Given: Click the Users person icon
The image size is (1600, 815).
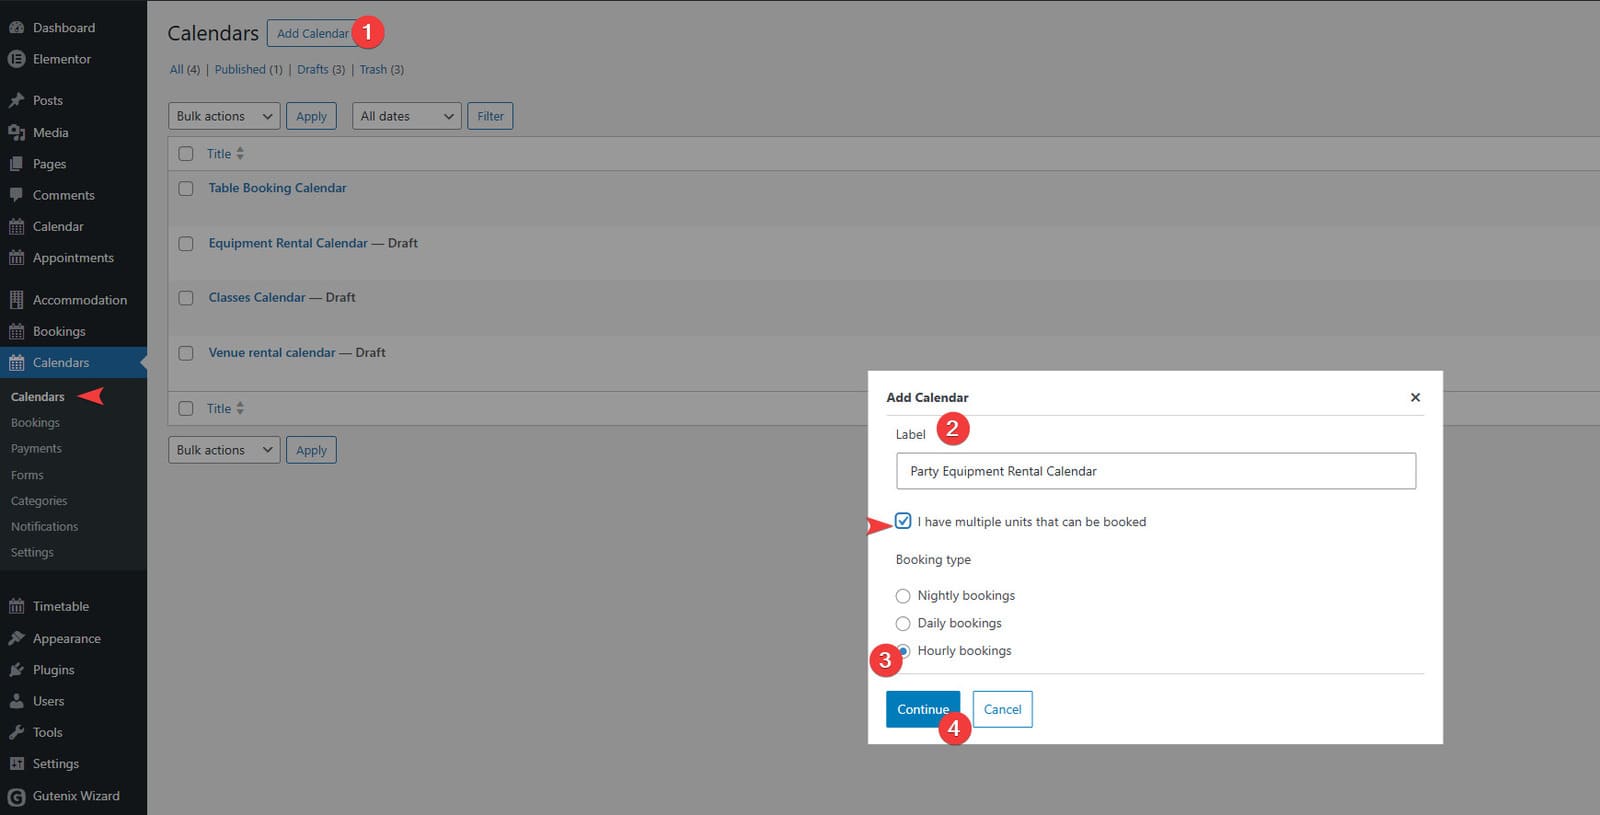Looking at the screenshot, I should (16, 701).
